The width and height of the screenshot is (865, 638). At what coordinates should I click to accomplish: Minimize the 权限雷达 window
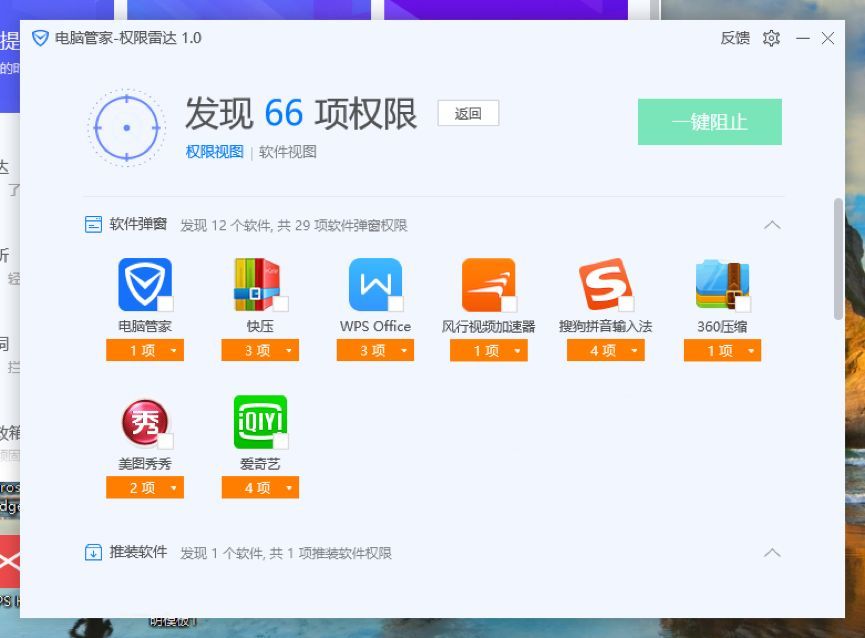tap(803, 38)
